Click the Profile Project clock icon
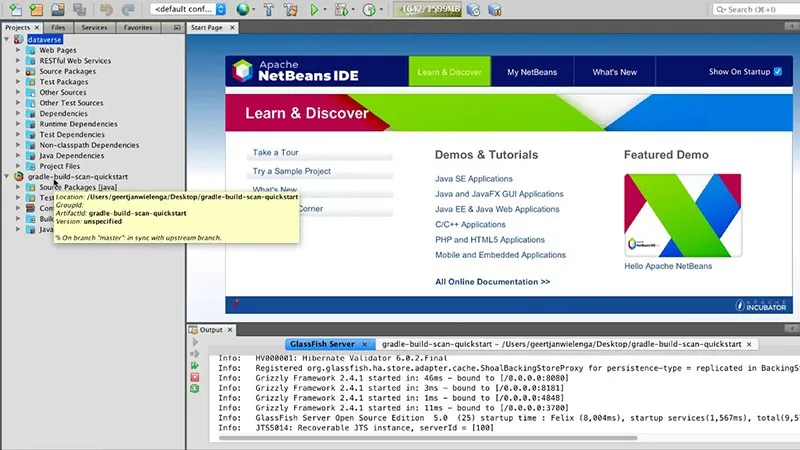This screenshot has width=800, height=450. [x=369, y=9]
